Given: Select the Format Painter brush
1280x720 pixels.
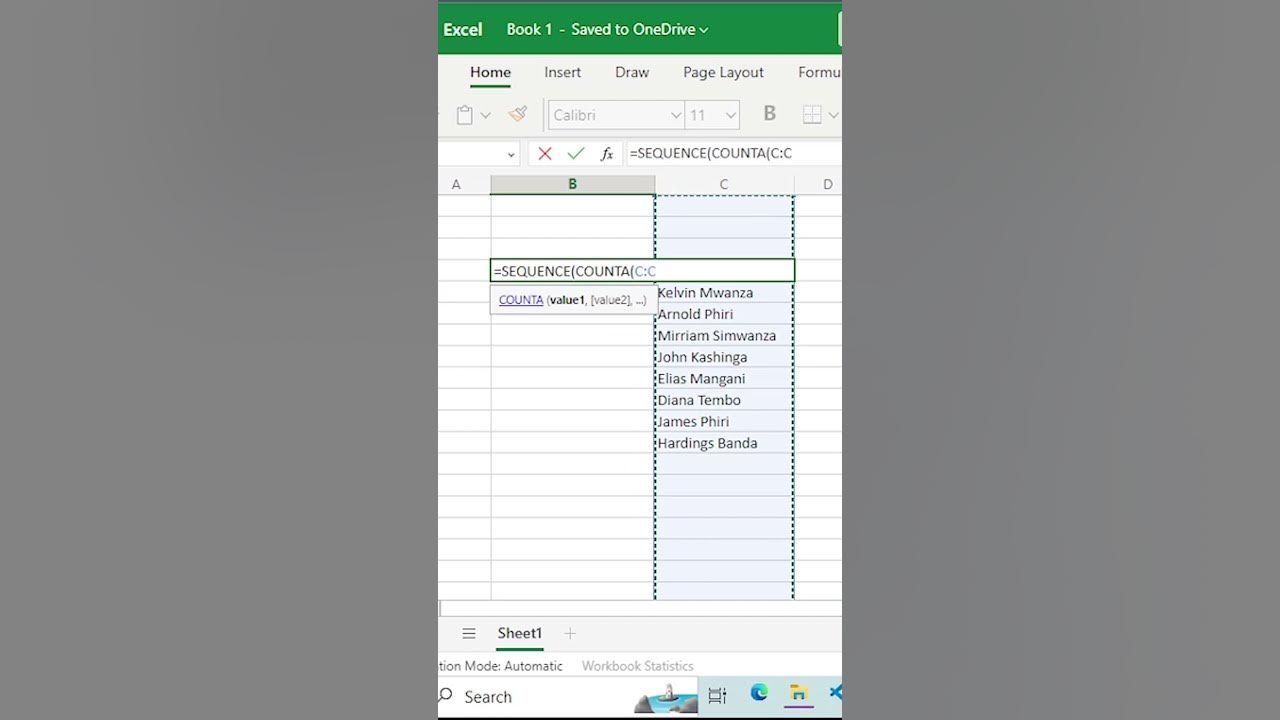Looking at the screenshot, I should [x=518, y=114].
